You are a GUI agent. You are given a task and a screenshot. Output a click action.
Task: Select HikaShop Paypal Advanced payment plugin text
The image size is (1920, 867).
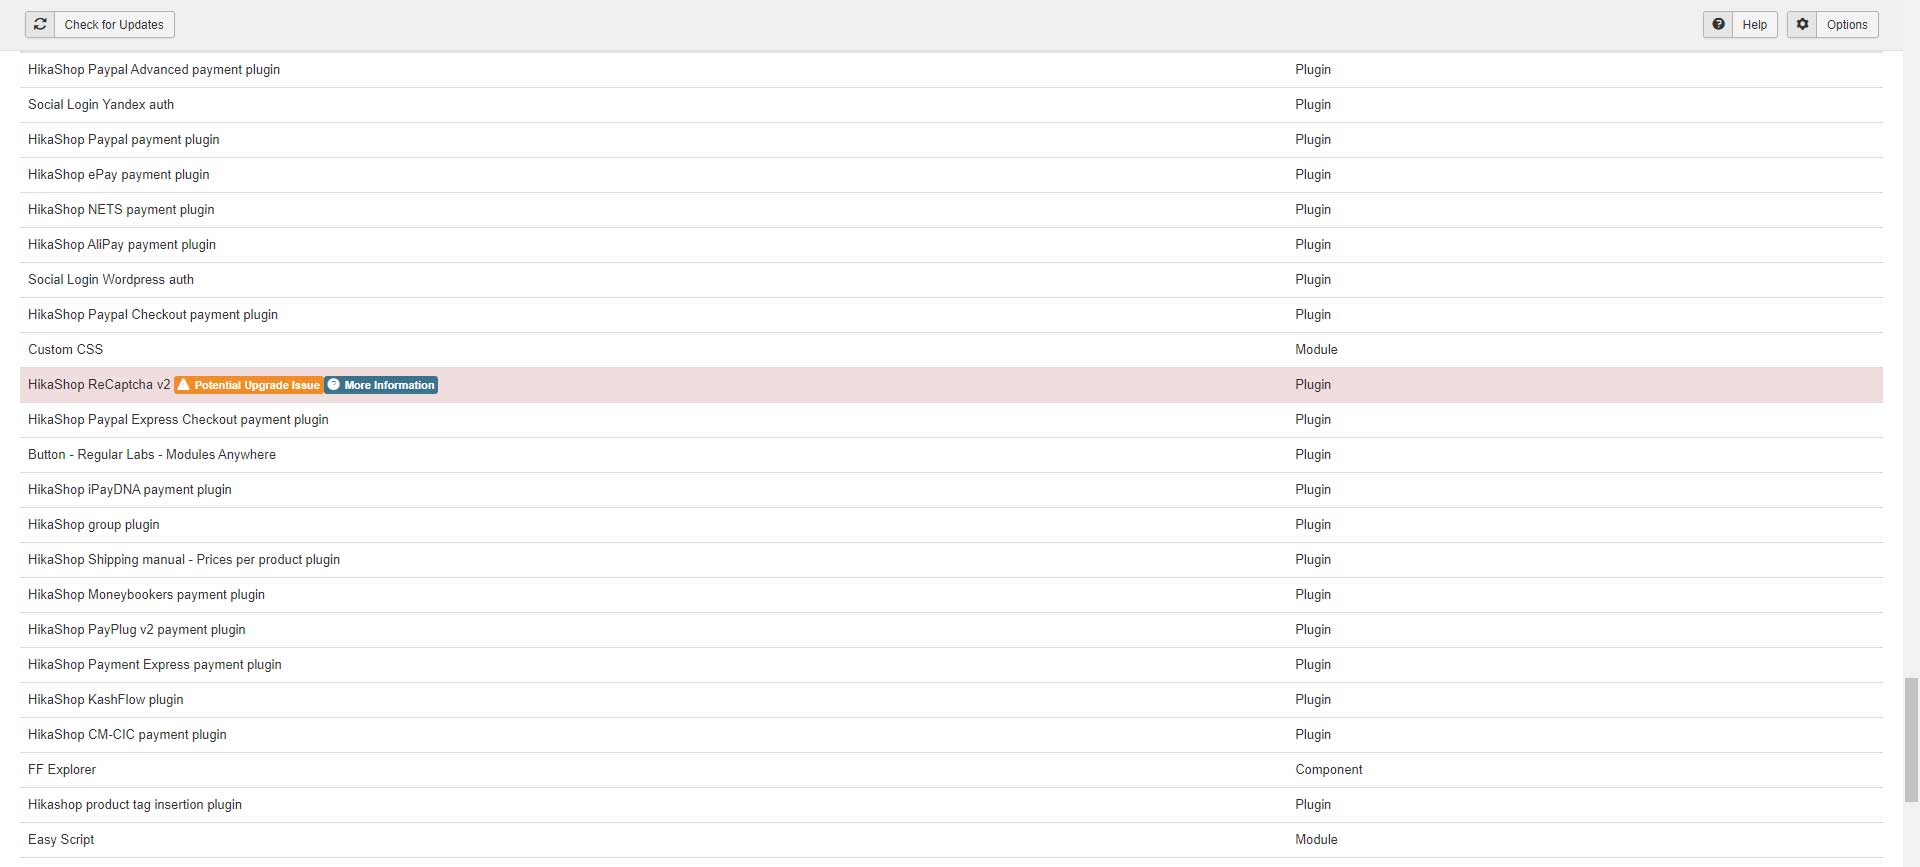point(154,70)
